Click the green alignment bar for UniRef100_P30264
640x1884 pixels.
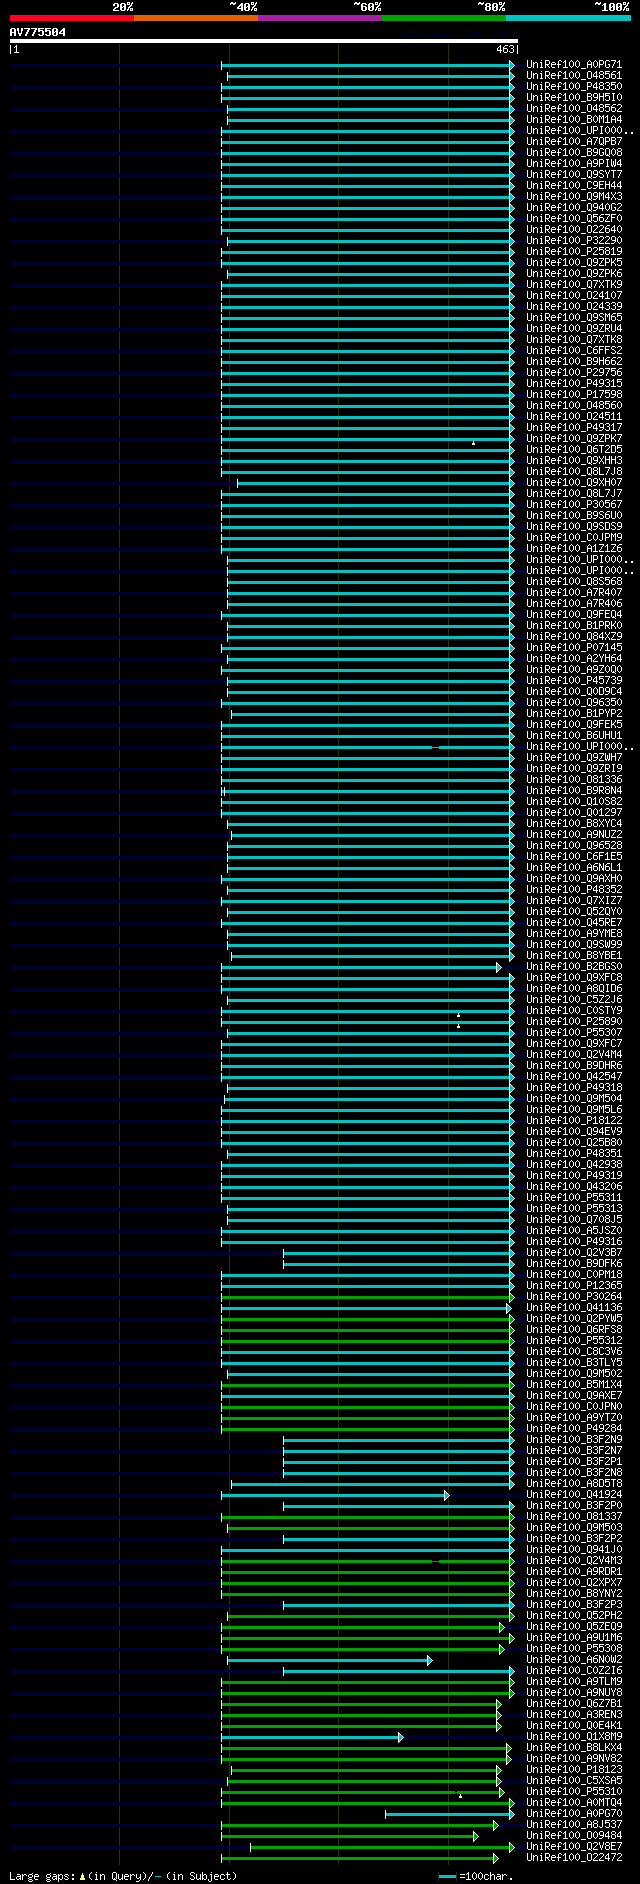tap(368, 1297)
